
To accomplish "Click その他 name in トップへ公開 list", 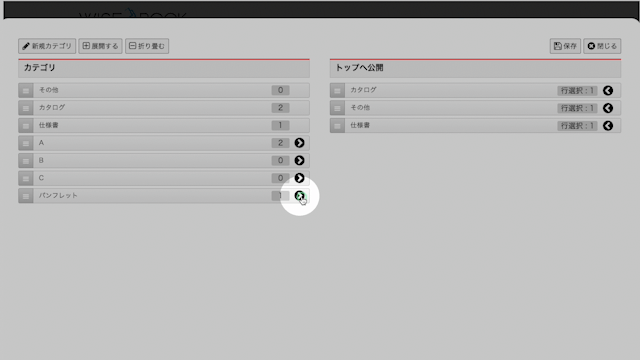I will click(x=360, y=107).
